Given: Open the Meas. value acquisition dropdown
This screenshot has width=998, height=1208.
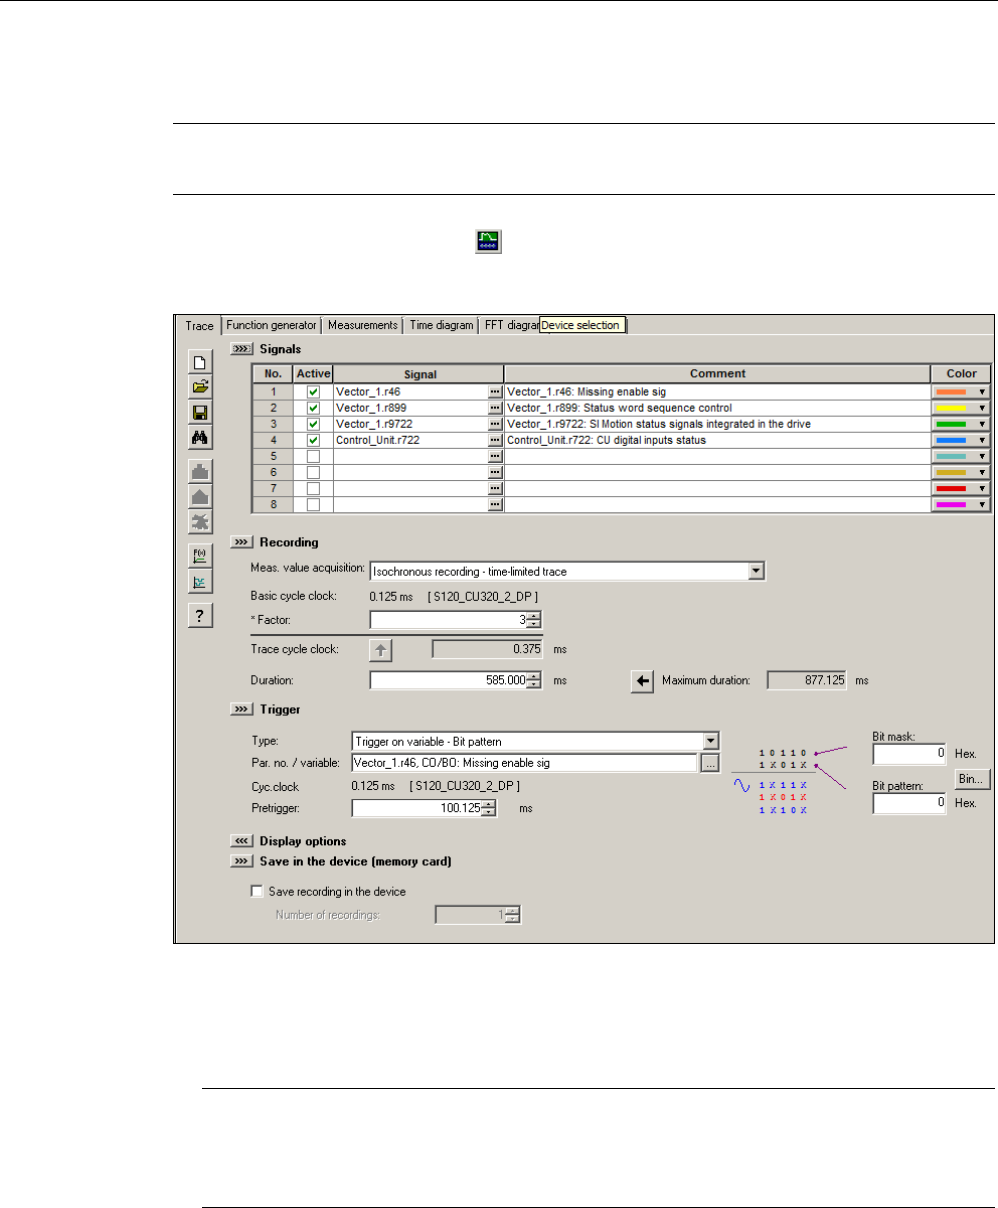Looking at the screenshot, I should 757,572.
